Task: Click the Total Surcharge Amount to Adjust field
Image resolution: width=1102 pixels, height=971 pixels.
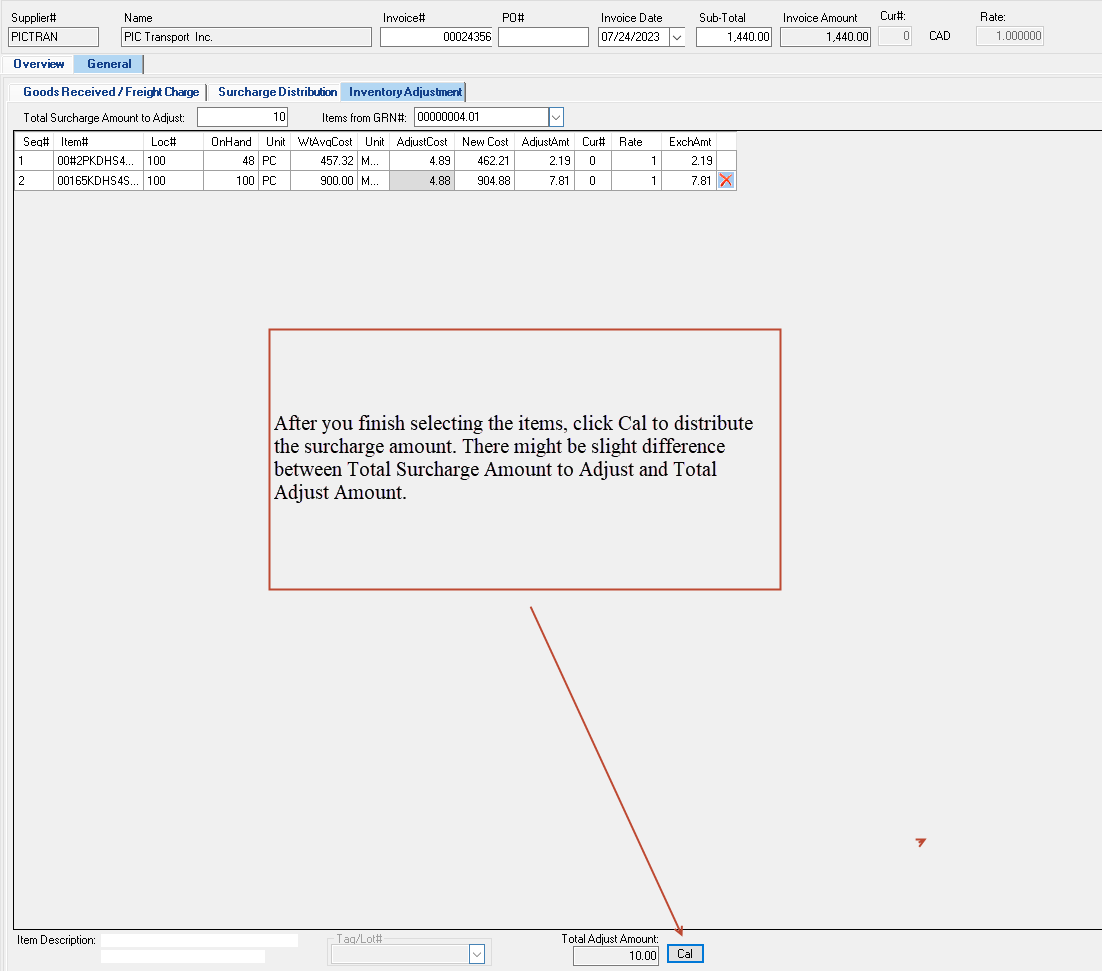Action: (242, 117)
